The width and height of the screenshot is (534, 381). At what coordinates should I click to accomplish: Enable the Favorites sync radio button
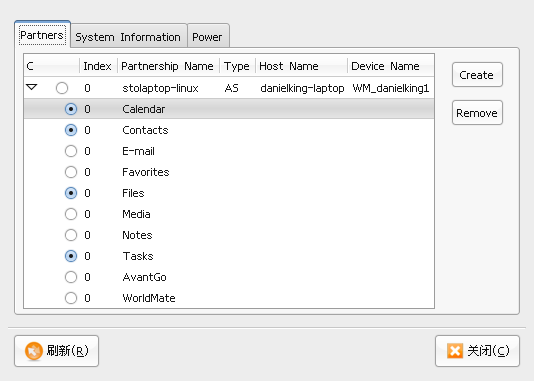click(x=71, y=172)
